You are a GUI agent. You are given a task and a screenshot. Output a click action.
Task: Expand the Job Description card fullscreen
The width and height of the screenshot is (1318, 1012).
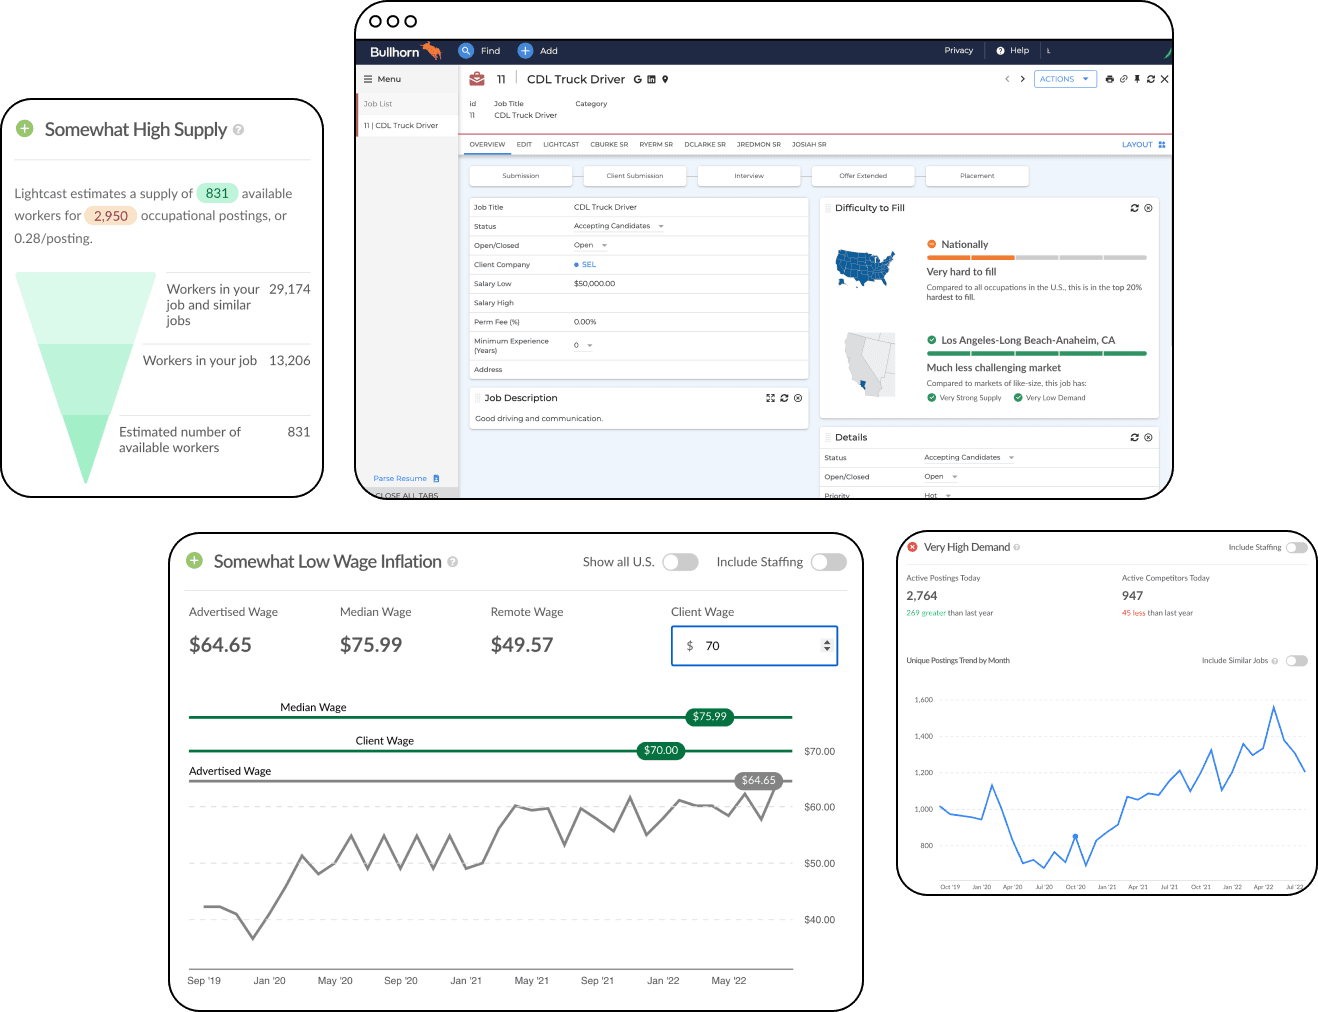[771, 398]
